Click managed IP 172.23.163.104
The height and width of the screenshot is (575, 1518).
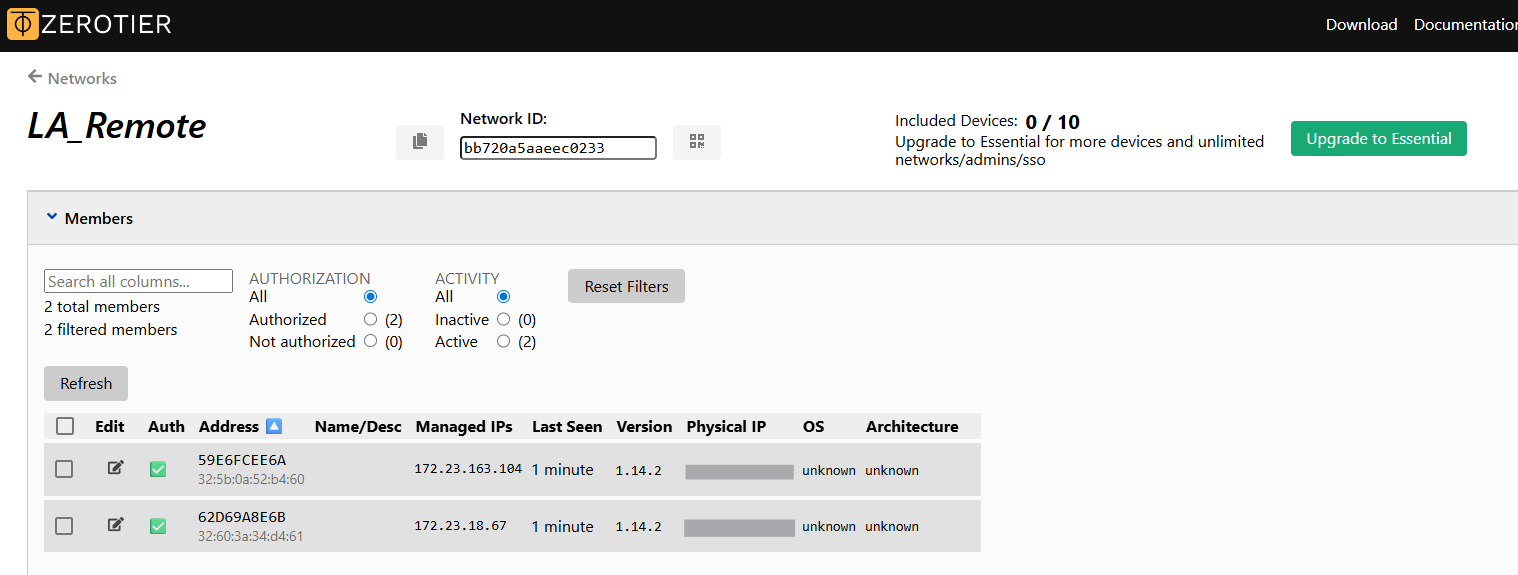click(x=468, y=469)
